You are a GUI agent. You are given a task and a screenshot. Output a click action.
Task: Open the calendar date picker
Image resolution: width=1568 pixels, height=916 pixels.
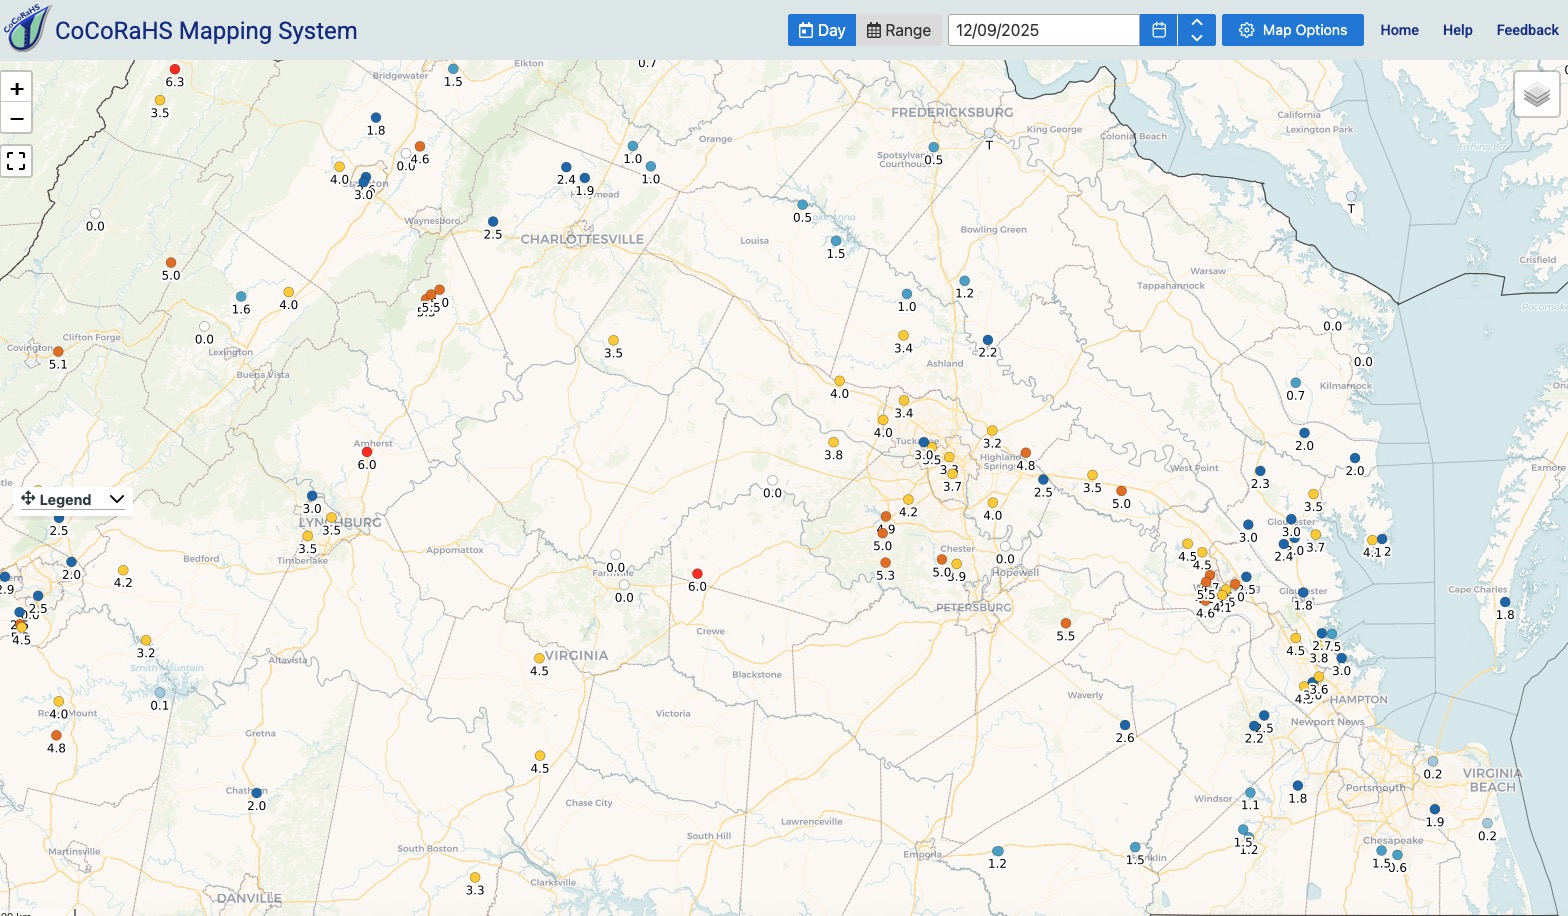tap(1158, 30)
